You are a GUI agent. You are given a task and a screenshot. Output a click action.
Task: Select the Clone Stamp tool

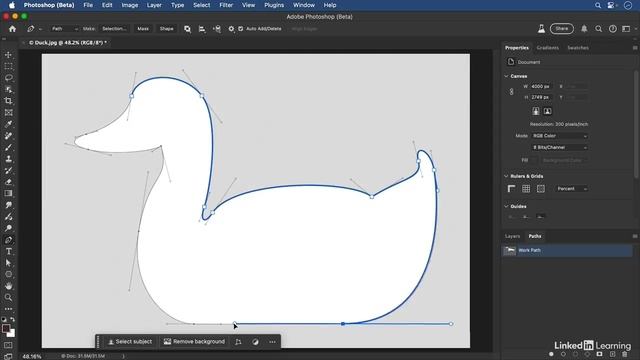(x=8, y=159)
